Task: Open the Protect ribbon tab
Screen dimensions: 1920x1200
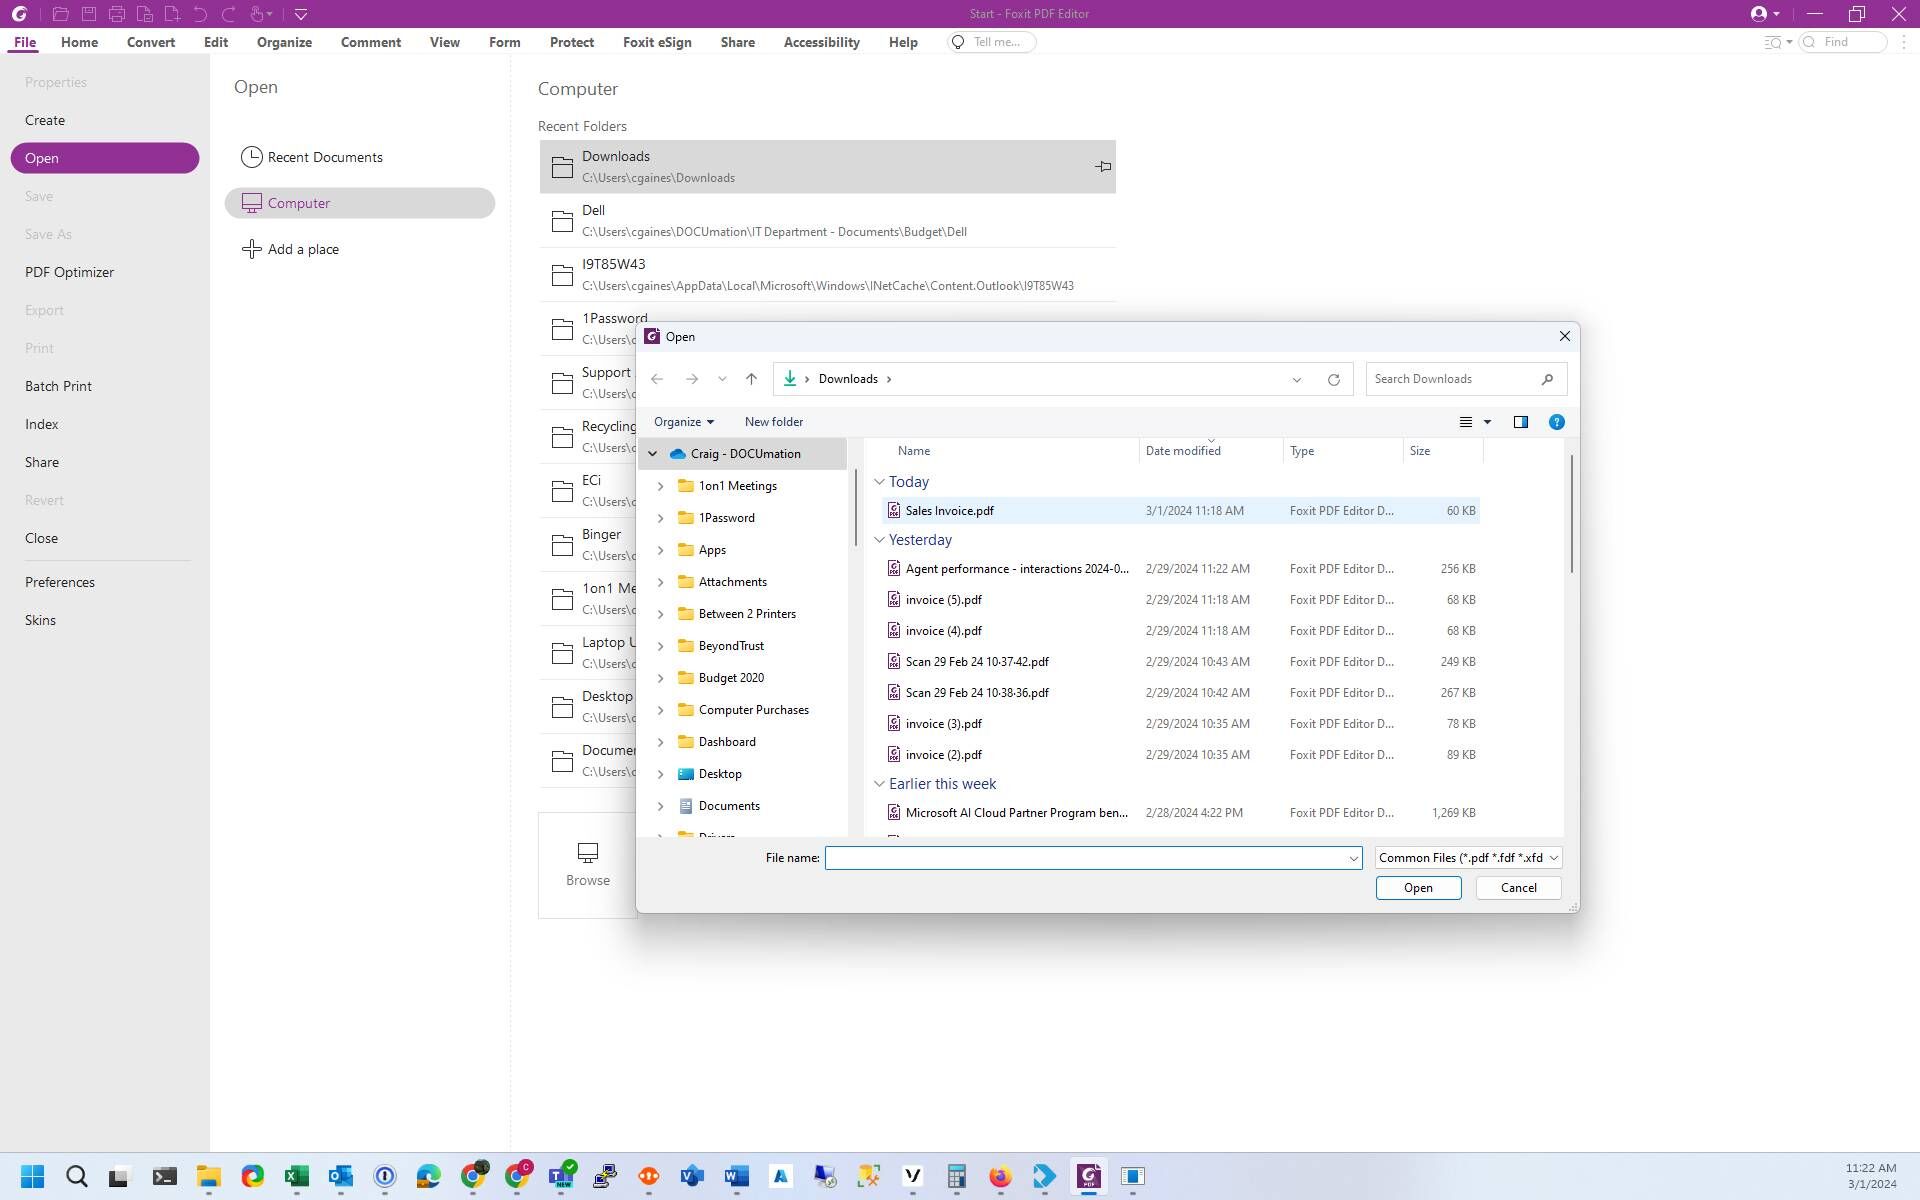Action: tap(571, 42)
